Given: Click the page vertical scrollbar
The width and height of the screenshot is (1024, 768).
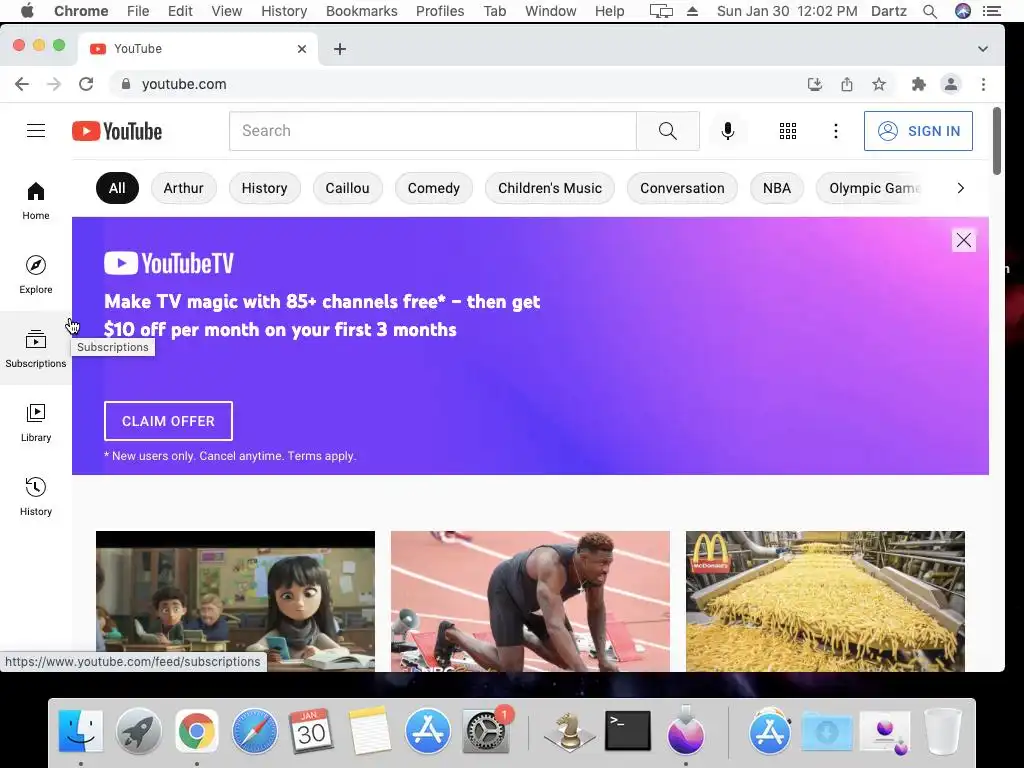Looking at the screenshot, I should (x=997, y=141).
